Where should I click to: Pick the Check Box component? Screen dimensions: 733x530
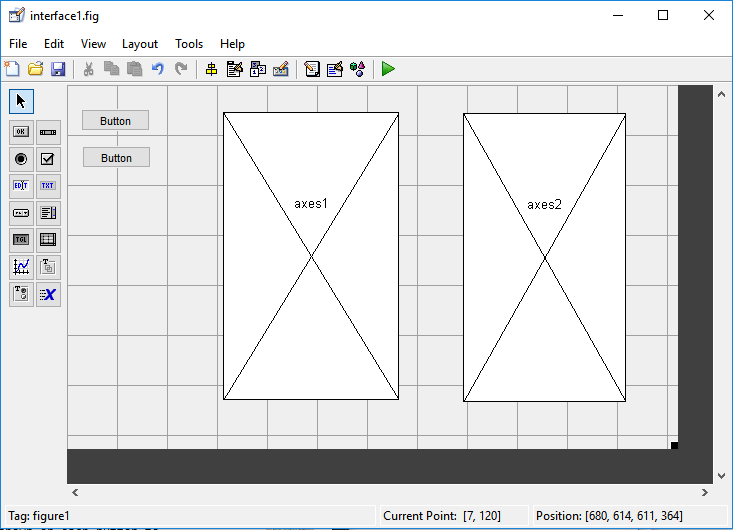click(x=48, y=159)
